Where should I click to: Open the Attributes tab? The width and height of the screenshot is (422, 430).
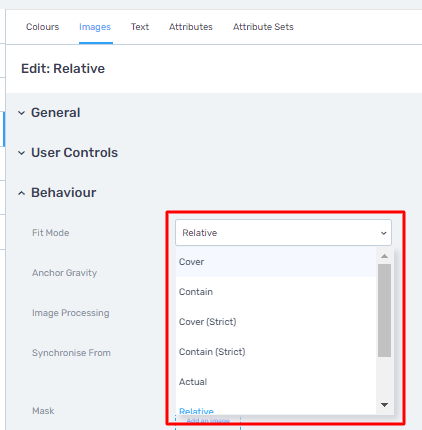[x=191, y=27]
